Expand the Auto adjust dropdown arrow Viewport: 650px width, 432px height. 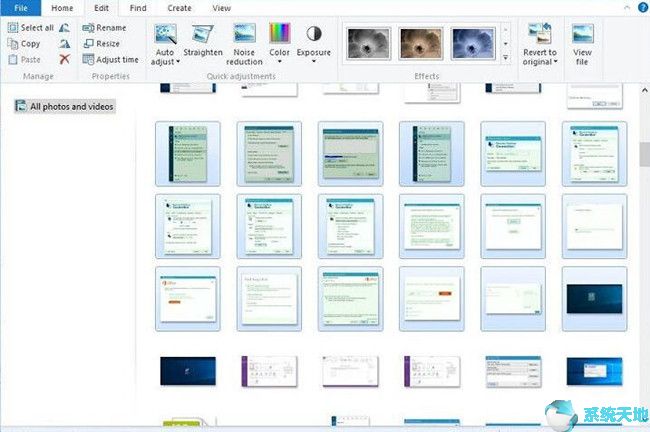[x=178, y=62]
